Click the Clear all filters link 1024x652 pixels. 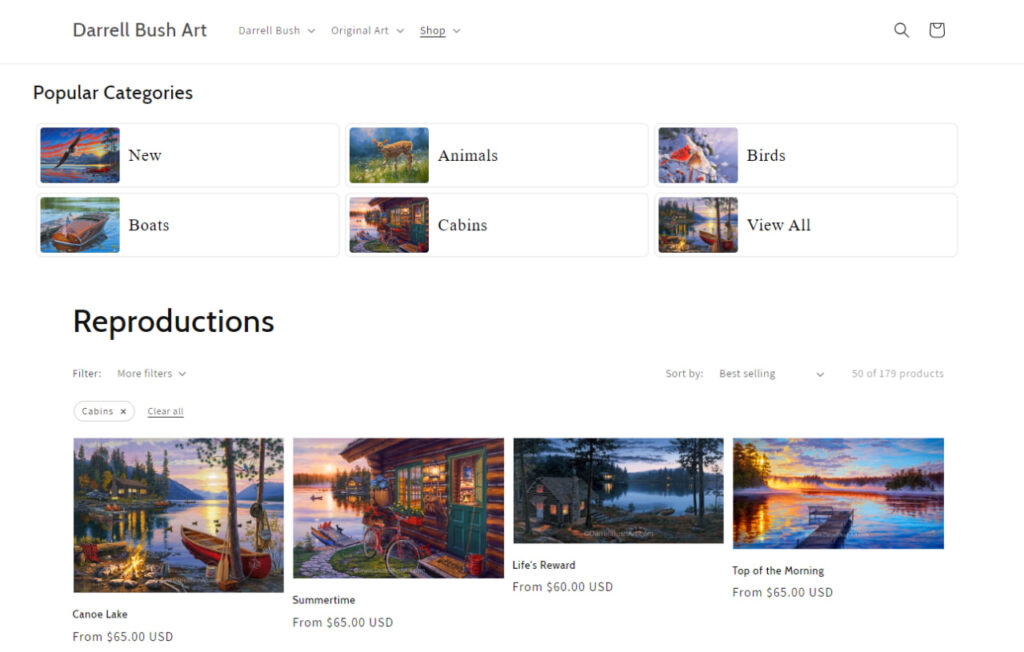tap(165, 411)
